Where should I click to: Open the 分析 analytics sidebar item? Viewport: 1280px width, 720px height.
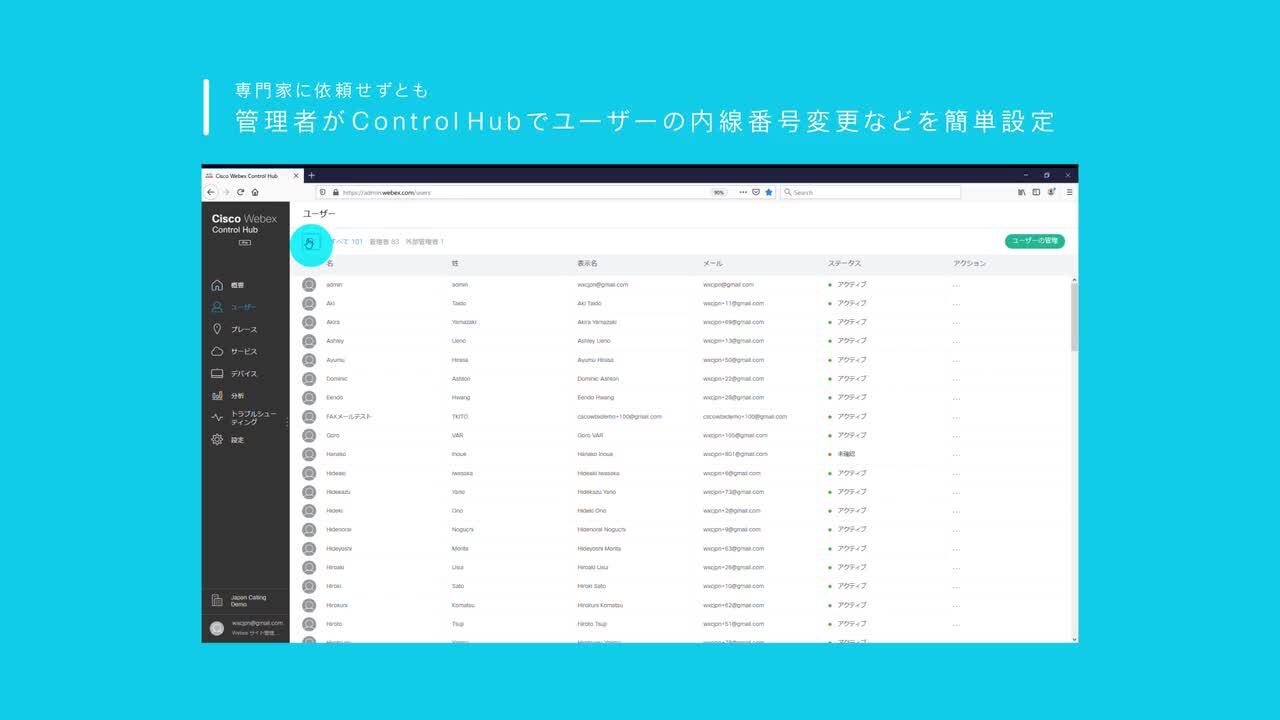click(230, 395)
